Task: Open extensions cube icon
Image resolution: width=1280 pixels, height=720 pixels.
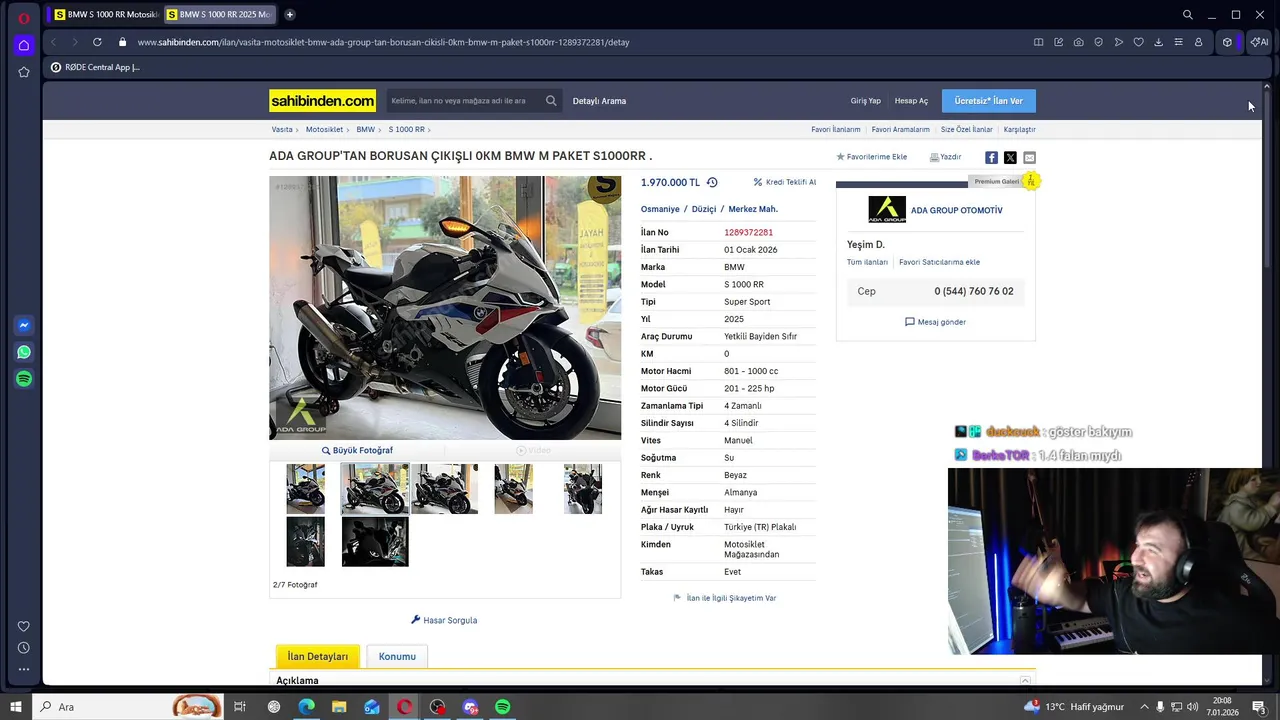Action: click(x=1227, y=42)
